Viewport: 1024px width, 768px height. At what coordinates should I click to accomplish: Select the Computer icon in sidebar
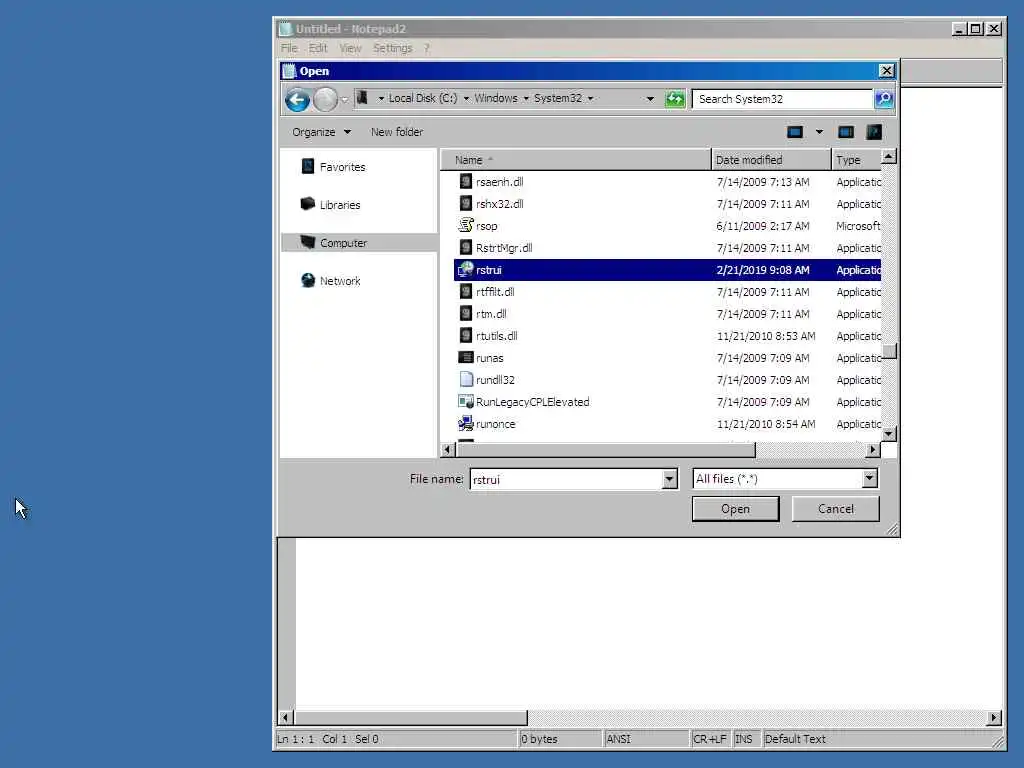pyautogui.click(x=308, y=242)
